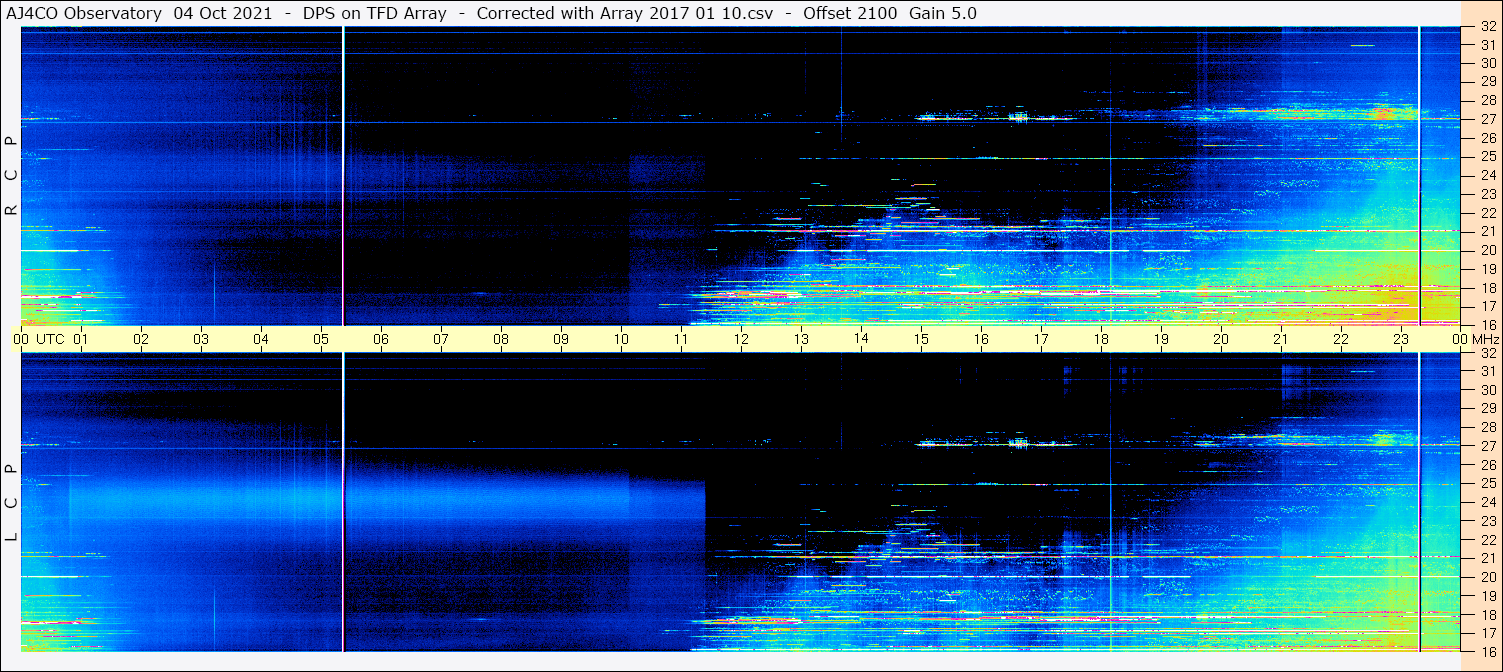The image size is (1503, 672).
Task: Click the 30 MHz label on RCP frequency scale
Action: click(x=1487, y=63)
